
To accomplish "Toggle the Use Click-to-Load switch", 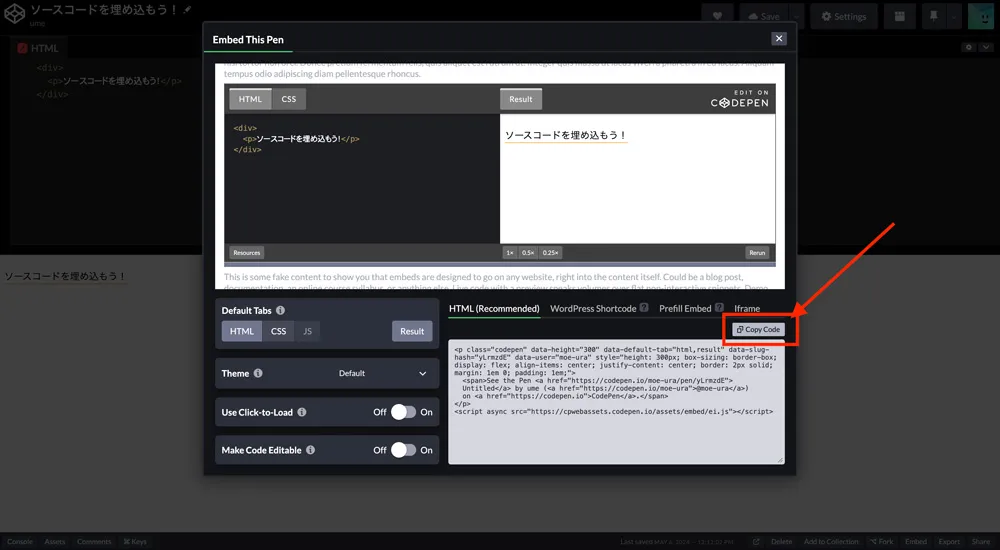I will pyautogui.click(x=403, y=412).
